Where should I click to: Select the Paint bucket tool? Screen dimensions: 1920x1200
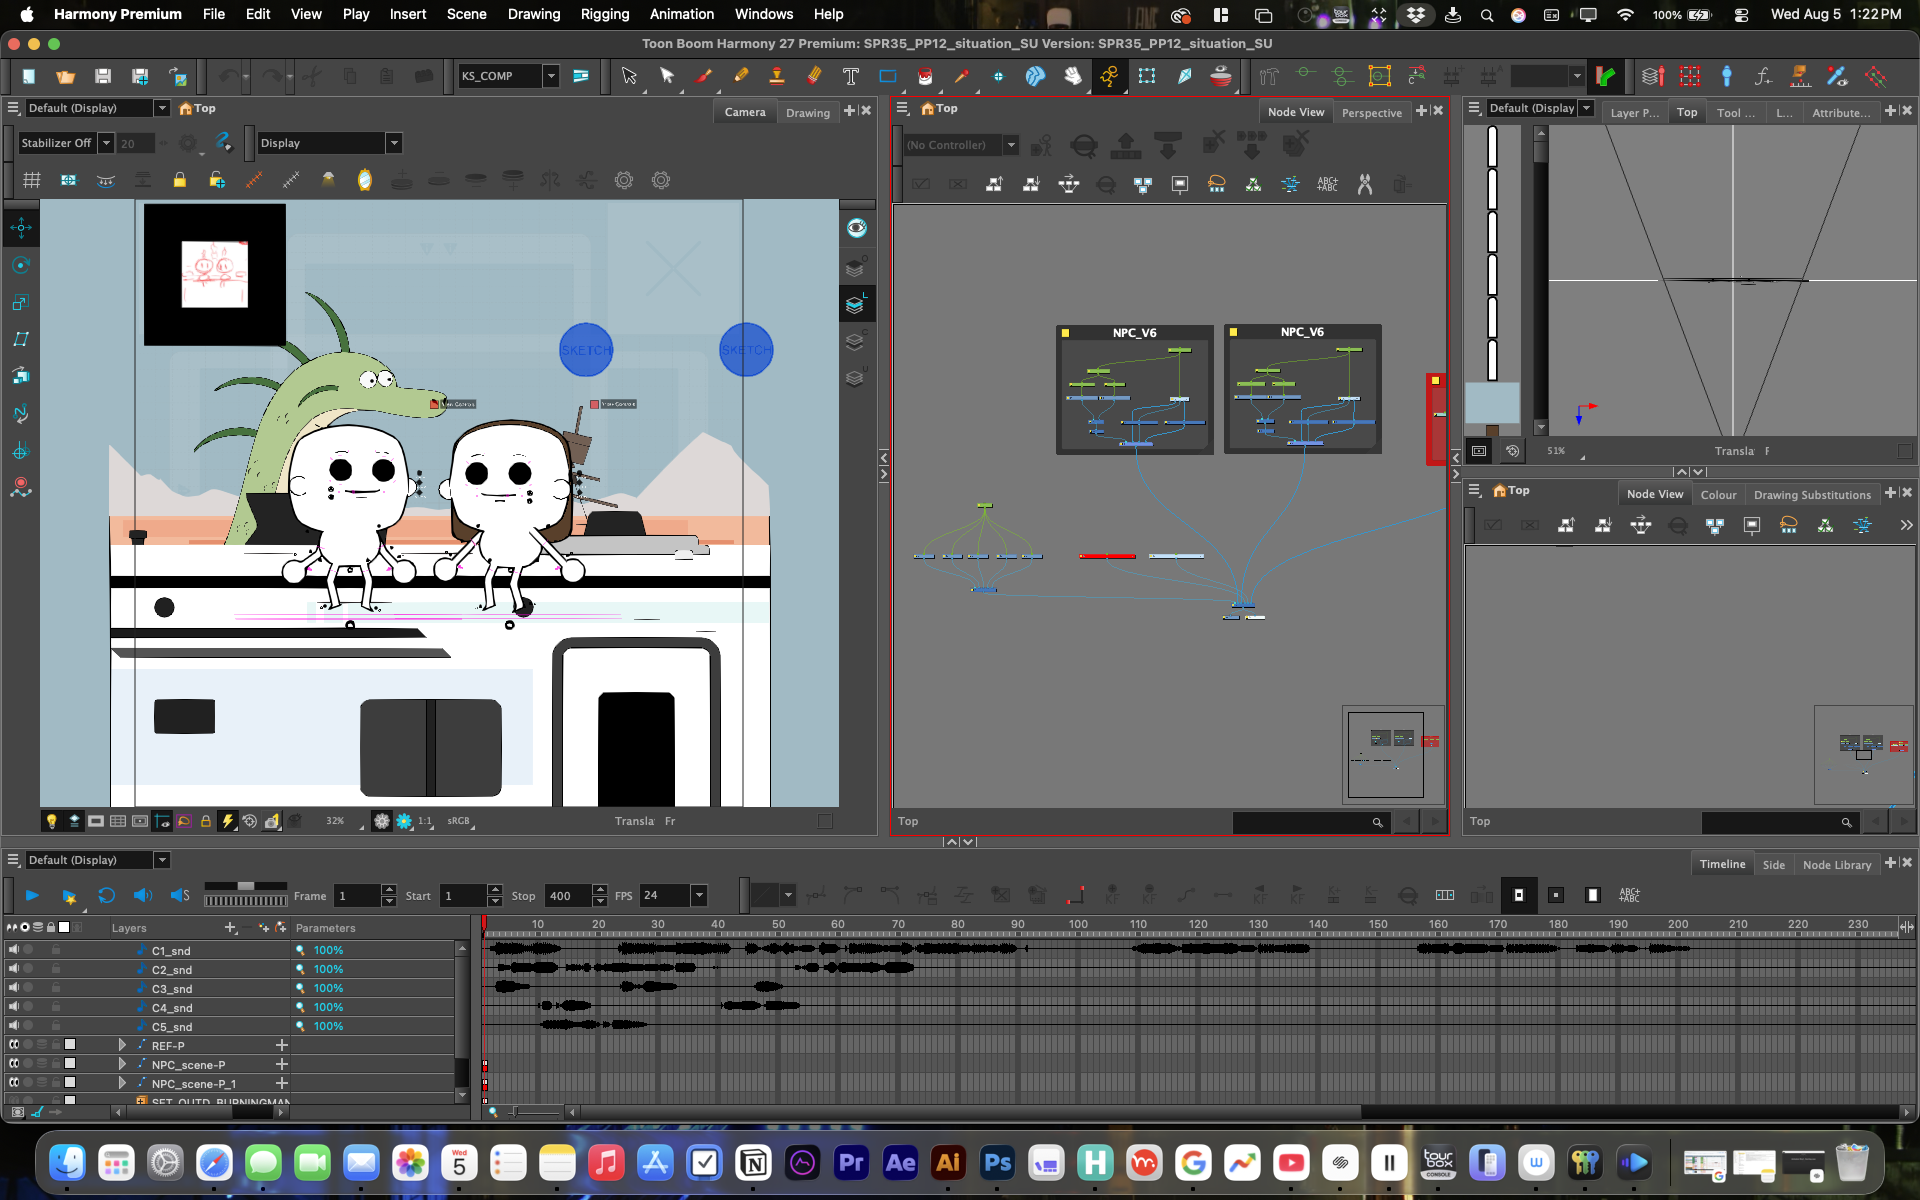(925, 76)
